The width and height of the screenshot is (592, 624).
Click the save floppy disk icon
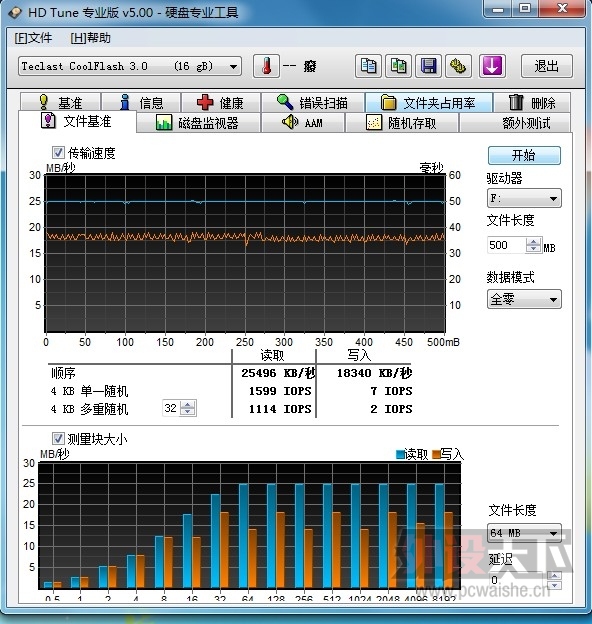point(428,66)
